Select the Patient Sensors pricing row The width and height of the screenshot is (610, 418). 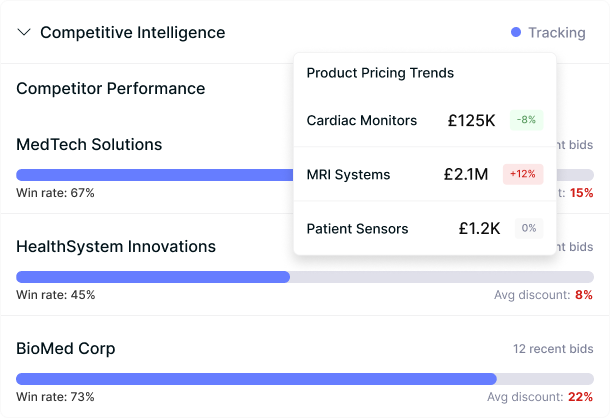point(357,229)
